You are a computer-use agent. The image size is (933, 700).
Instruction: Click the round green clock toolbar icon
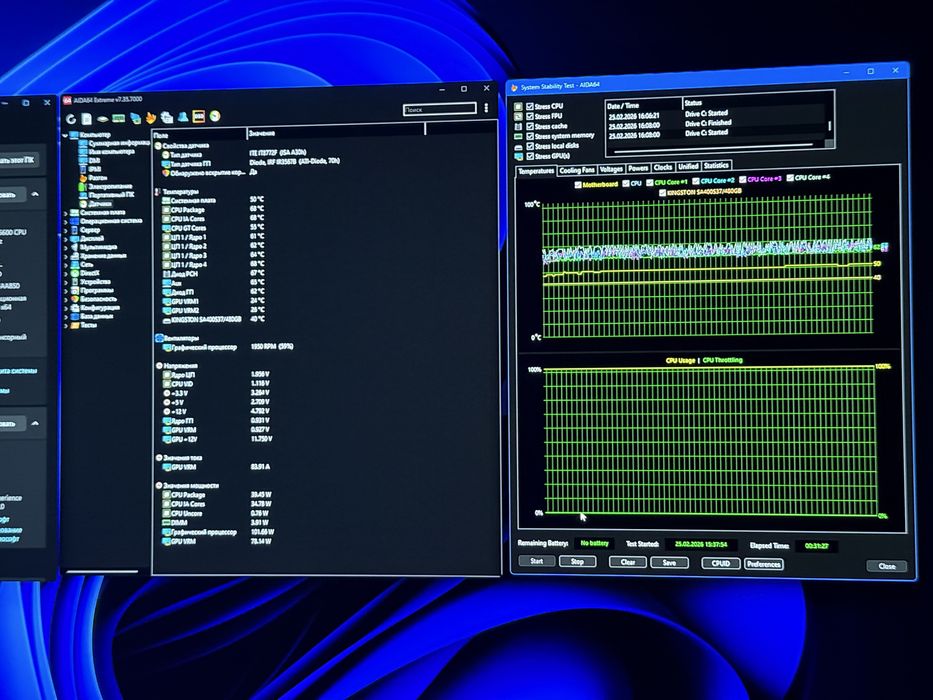[215, 115]
